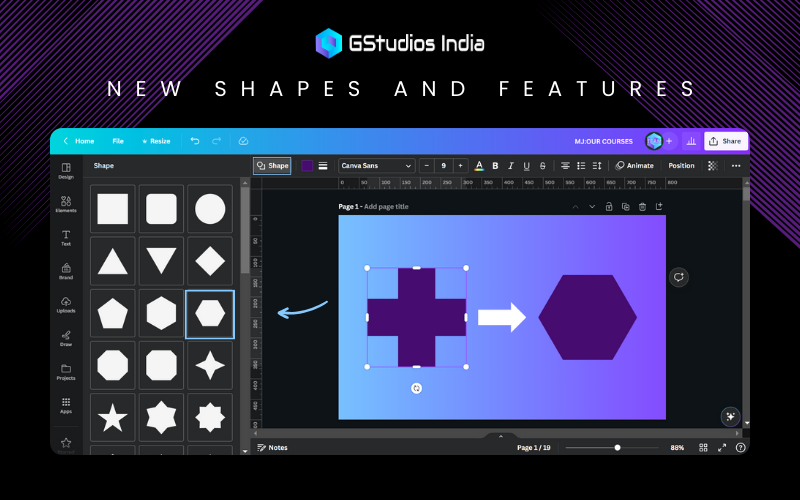
Task: Open the Elements panel in sidebar
Action: coord(66,204)
